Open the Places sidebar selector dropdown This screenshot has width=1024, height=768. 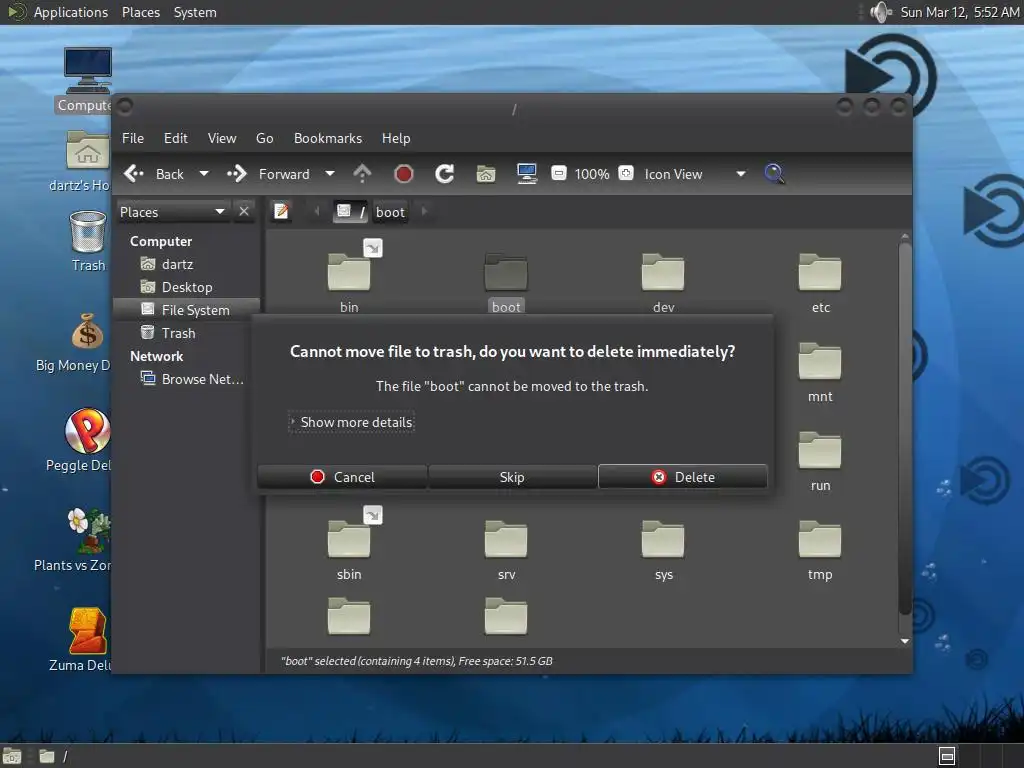[173, 212]
